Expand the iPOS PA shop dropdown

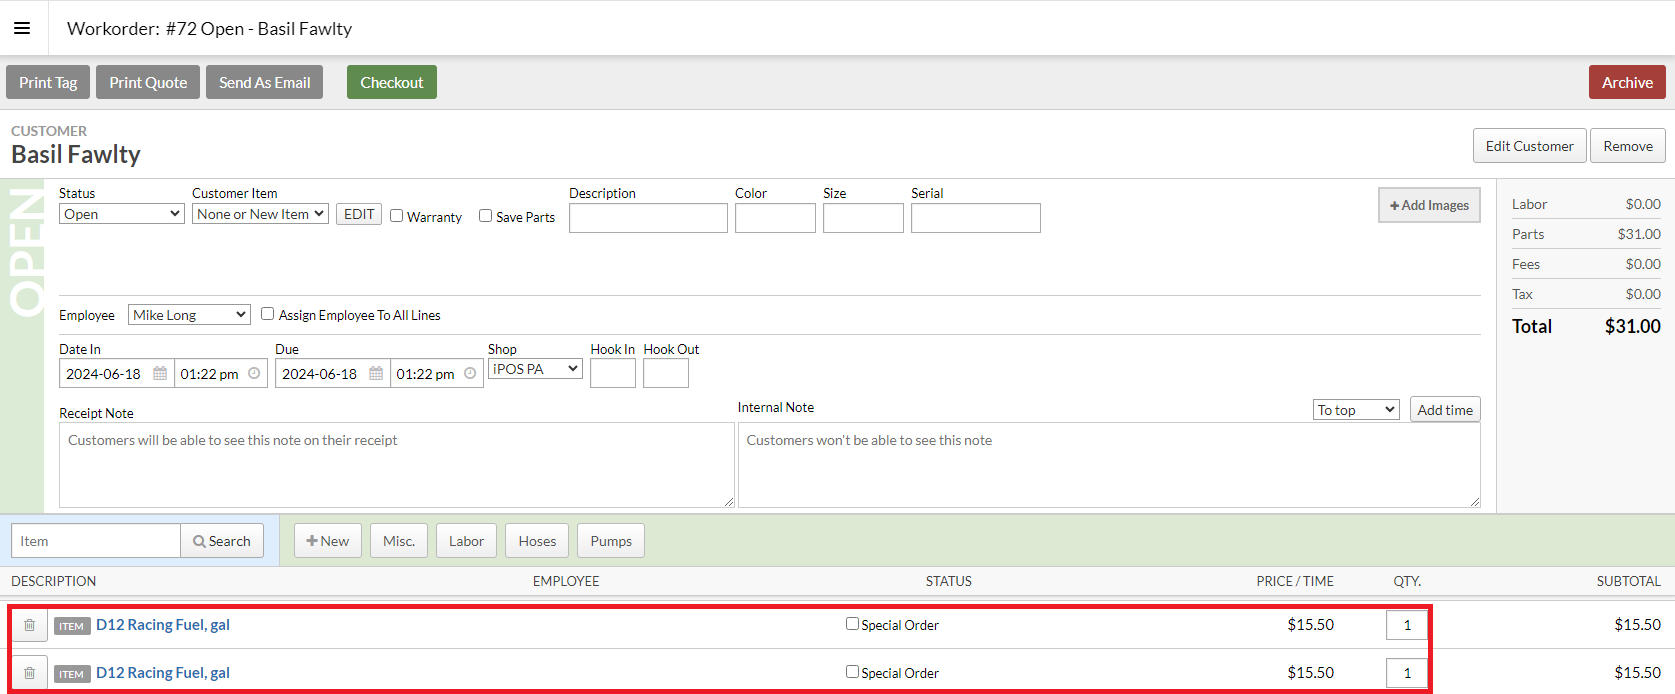coord(535,369)
